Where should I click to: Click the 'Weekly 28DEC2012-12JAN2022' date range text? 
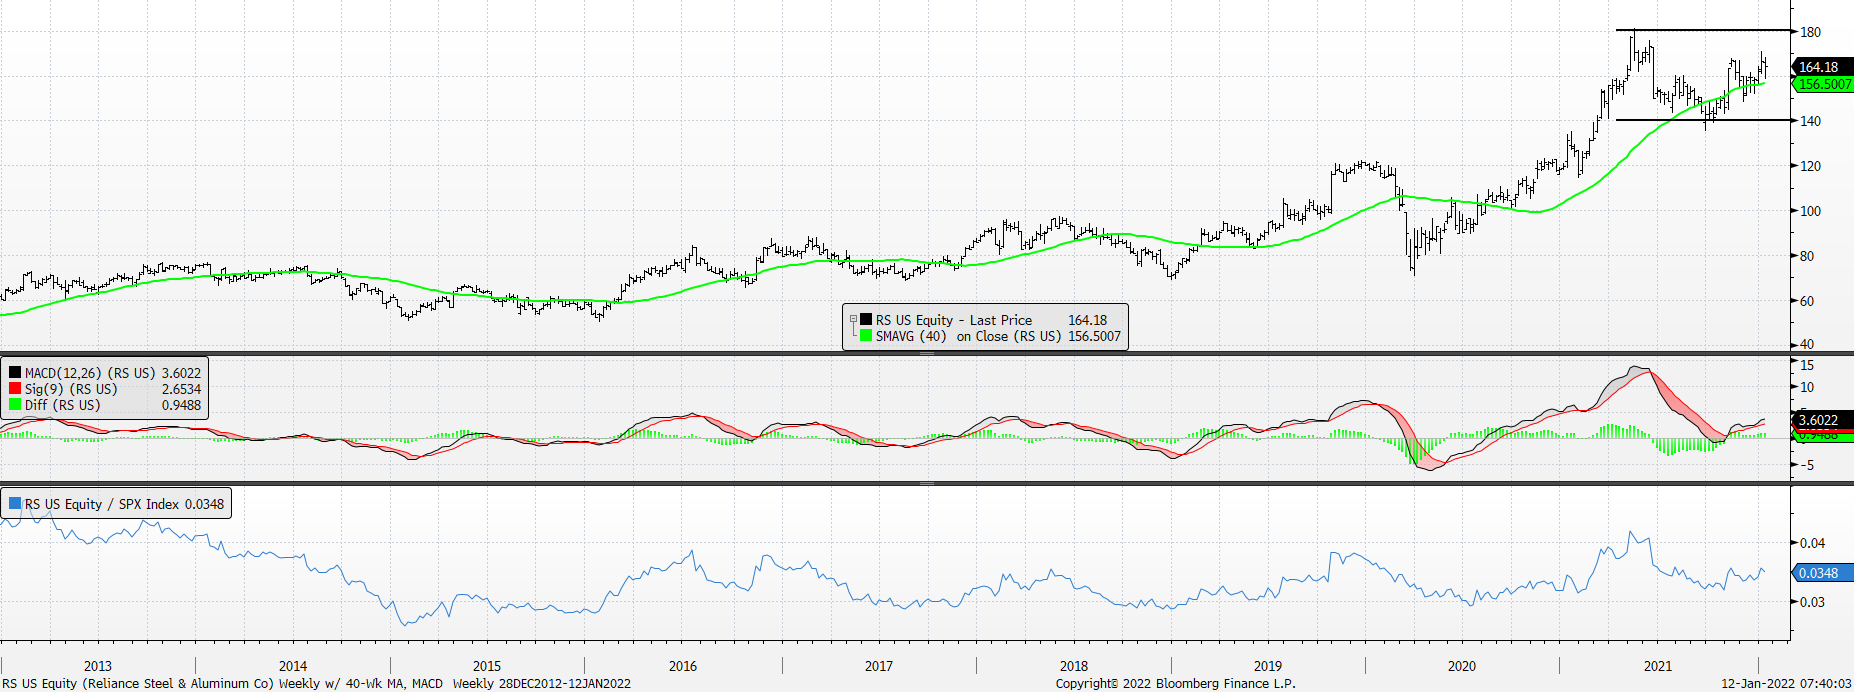tap(541, 683)
